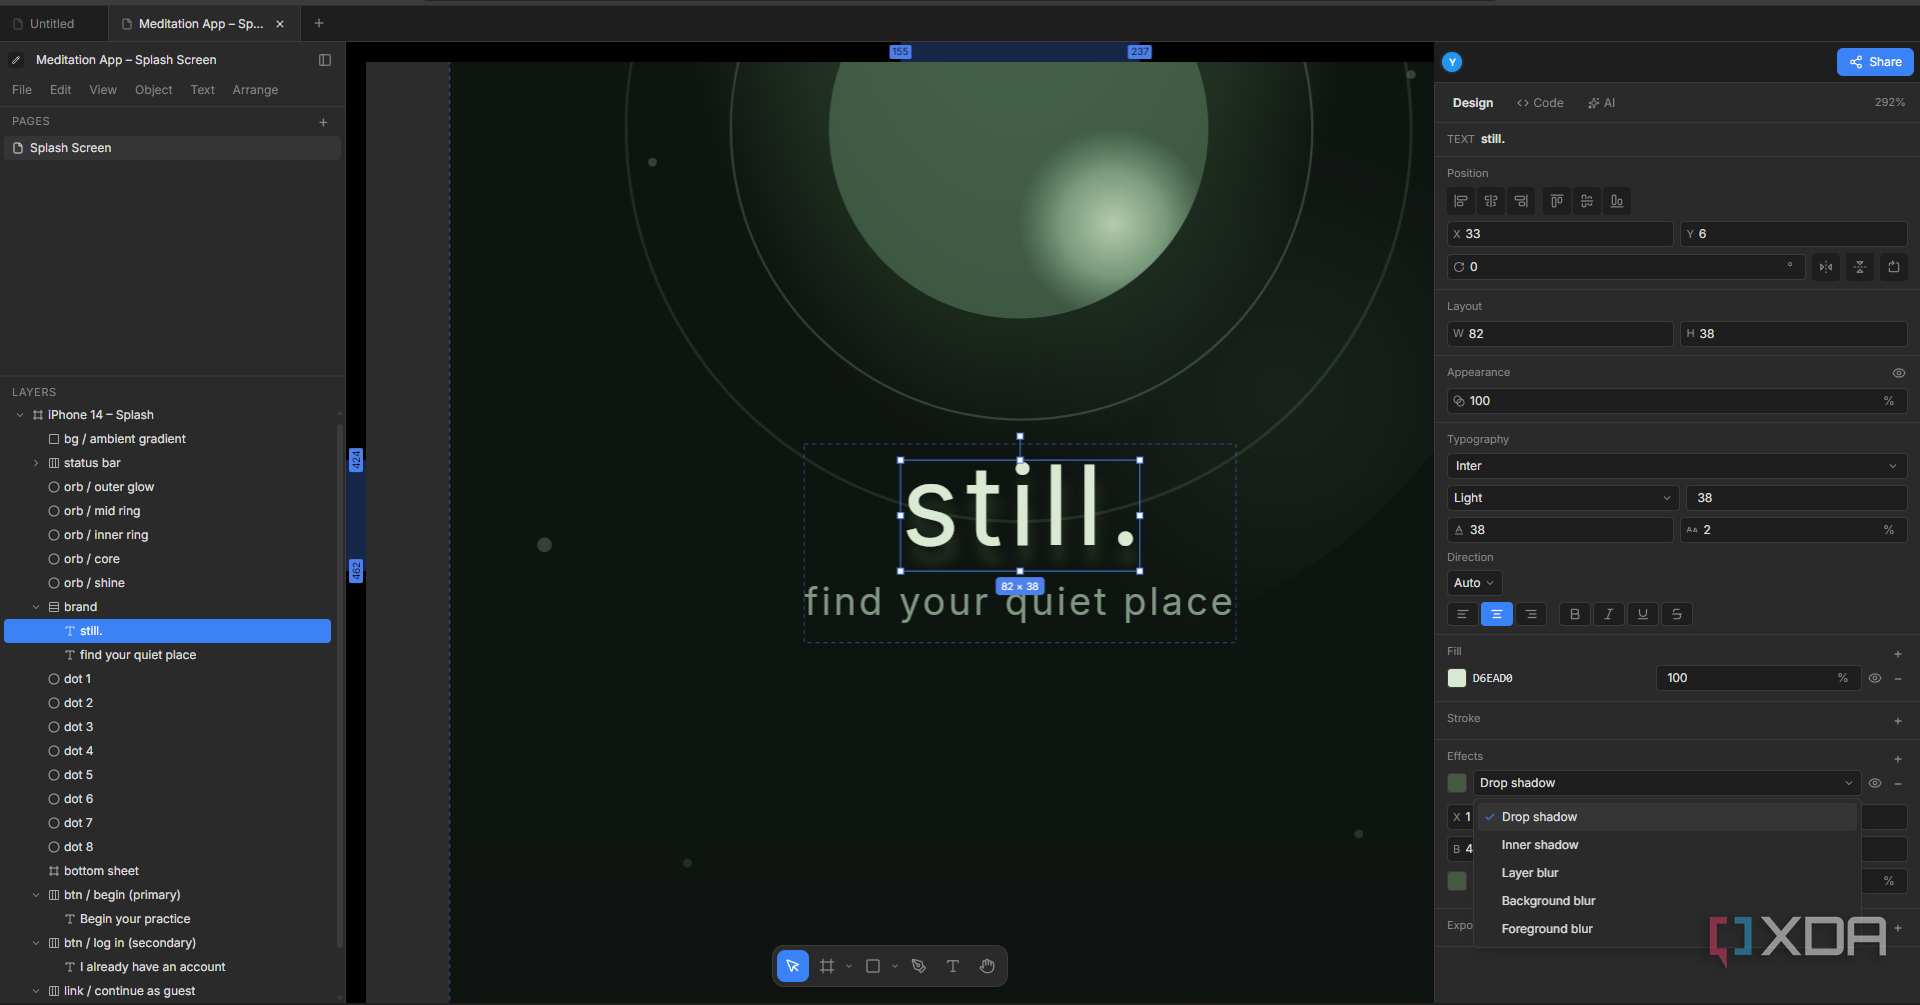Open the Light font weight dropdown
Image resolution: width=1920 pixels, height=1005 pixels.
point(1561,498)
